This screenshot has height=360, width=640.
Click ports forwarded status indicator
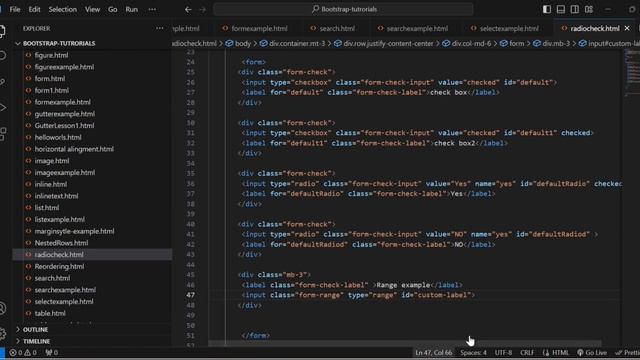[51, 353]
